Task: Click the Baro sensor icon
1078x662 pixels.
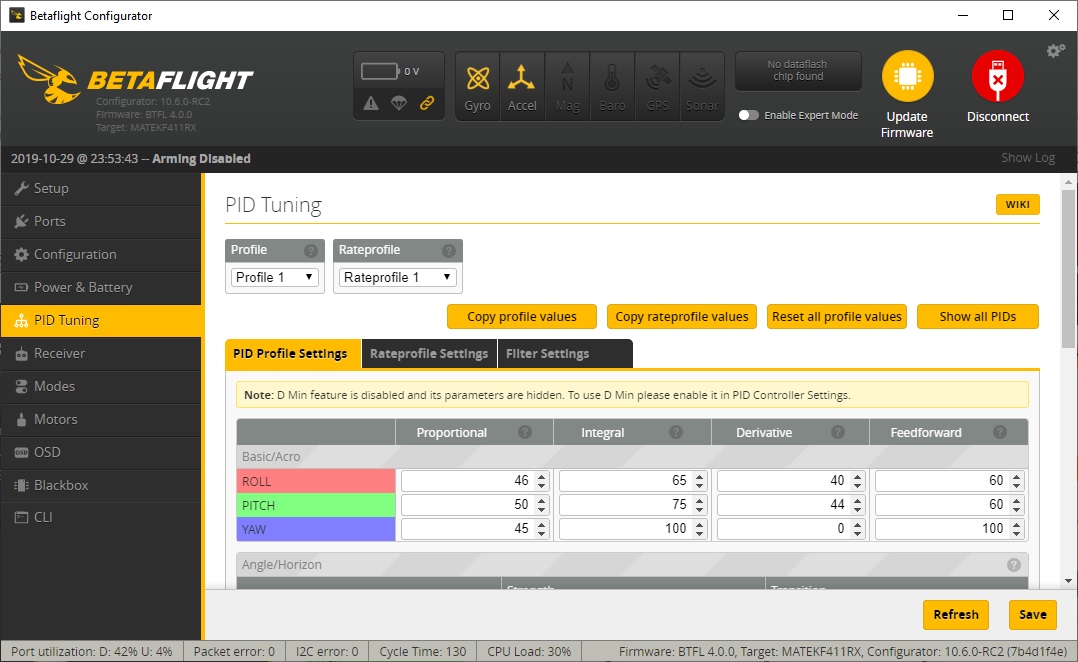Action: click(612, 87)
